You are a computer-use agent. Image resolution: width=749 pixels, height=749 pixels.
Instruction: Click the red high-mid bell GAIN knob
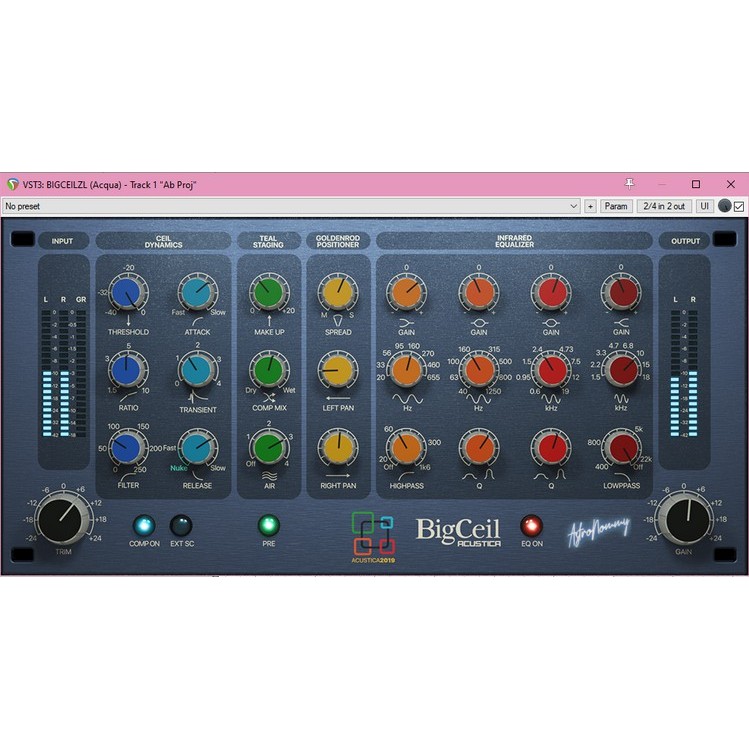[x=551, y=292]
